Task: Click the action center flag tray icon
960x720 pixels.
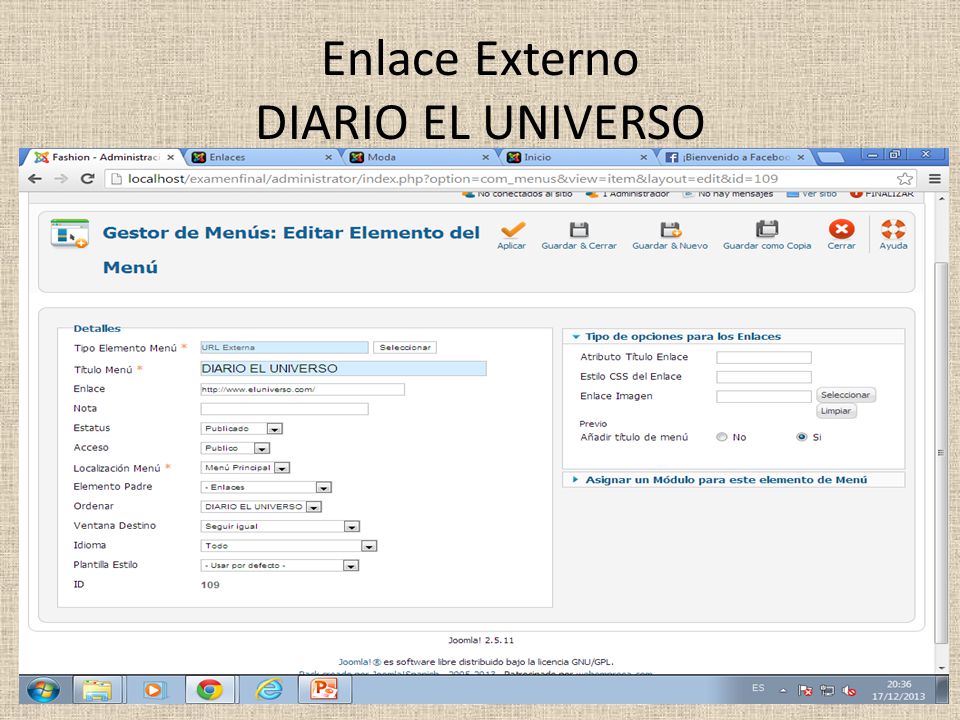Action: click(805, 690)
